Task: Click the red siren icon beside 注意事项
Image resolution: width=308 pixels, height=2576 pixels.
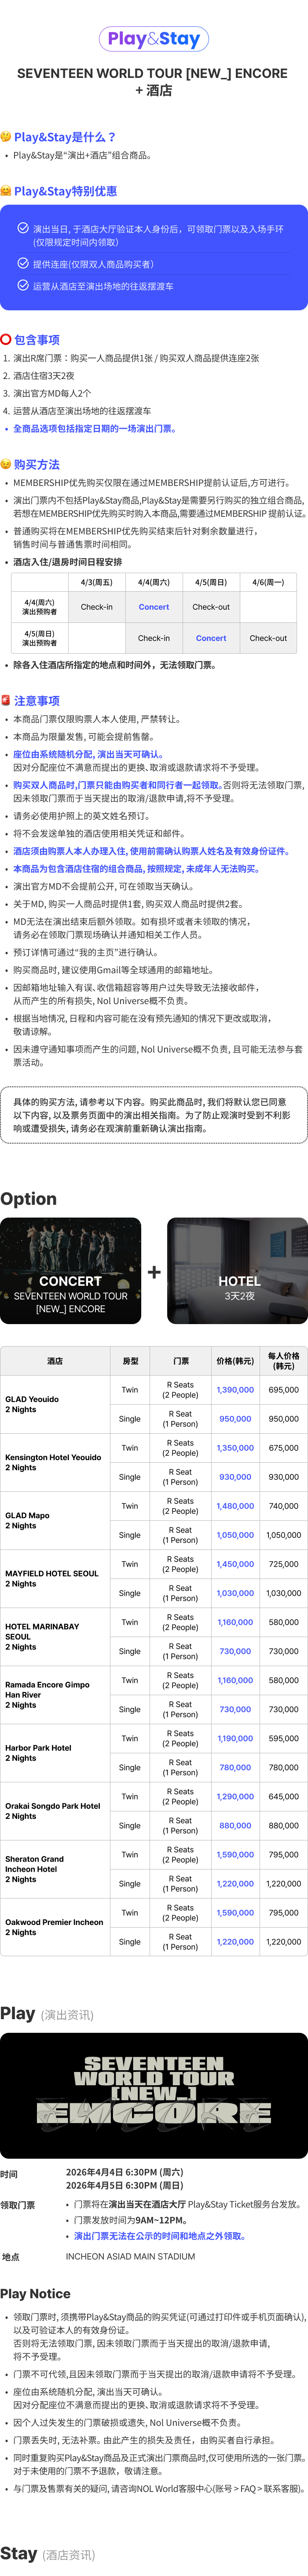Action: click(x=6, y=701)
